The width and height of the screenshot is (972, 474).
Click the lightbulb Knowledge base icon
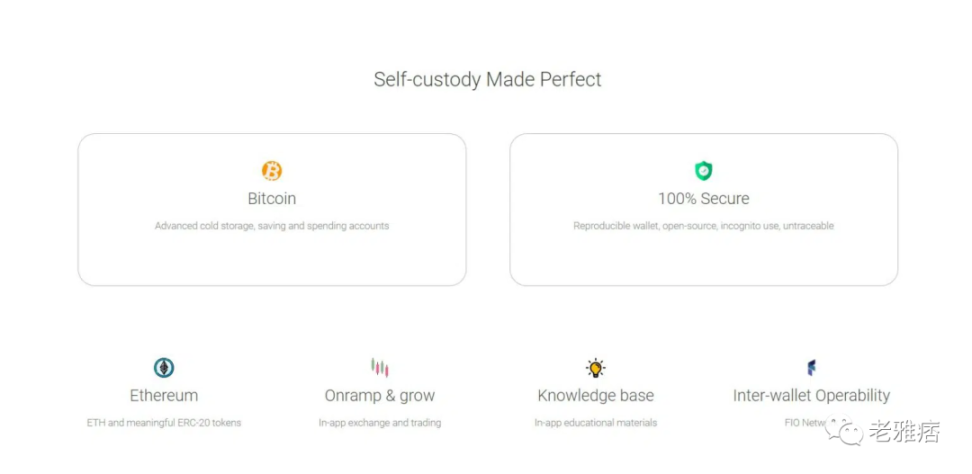tap(596, 367)
